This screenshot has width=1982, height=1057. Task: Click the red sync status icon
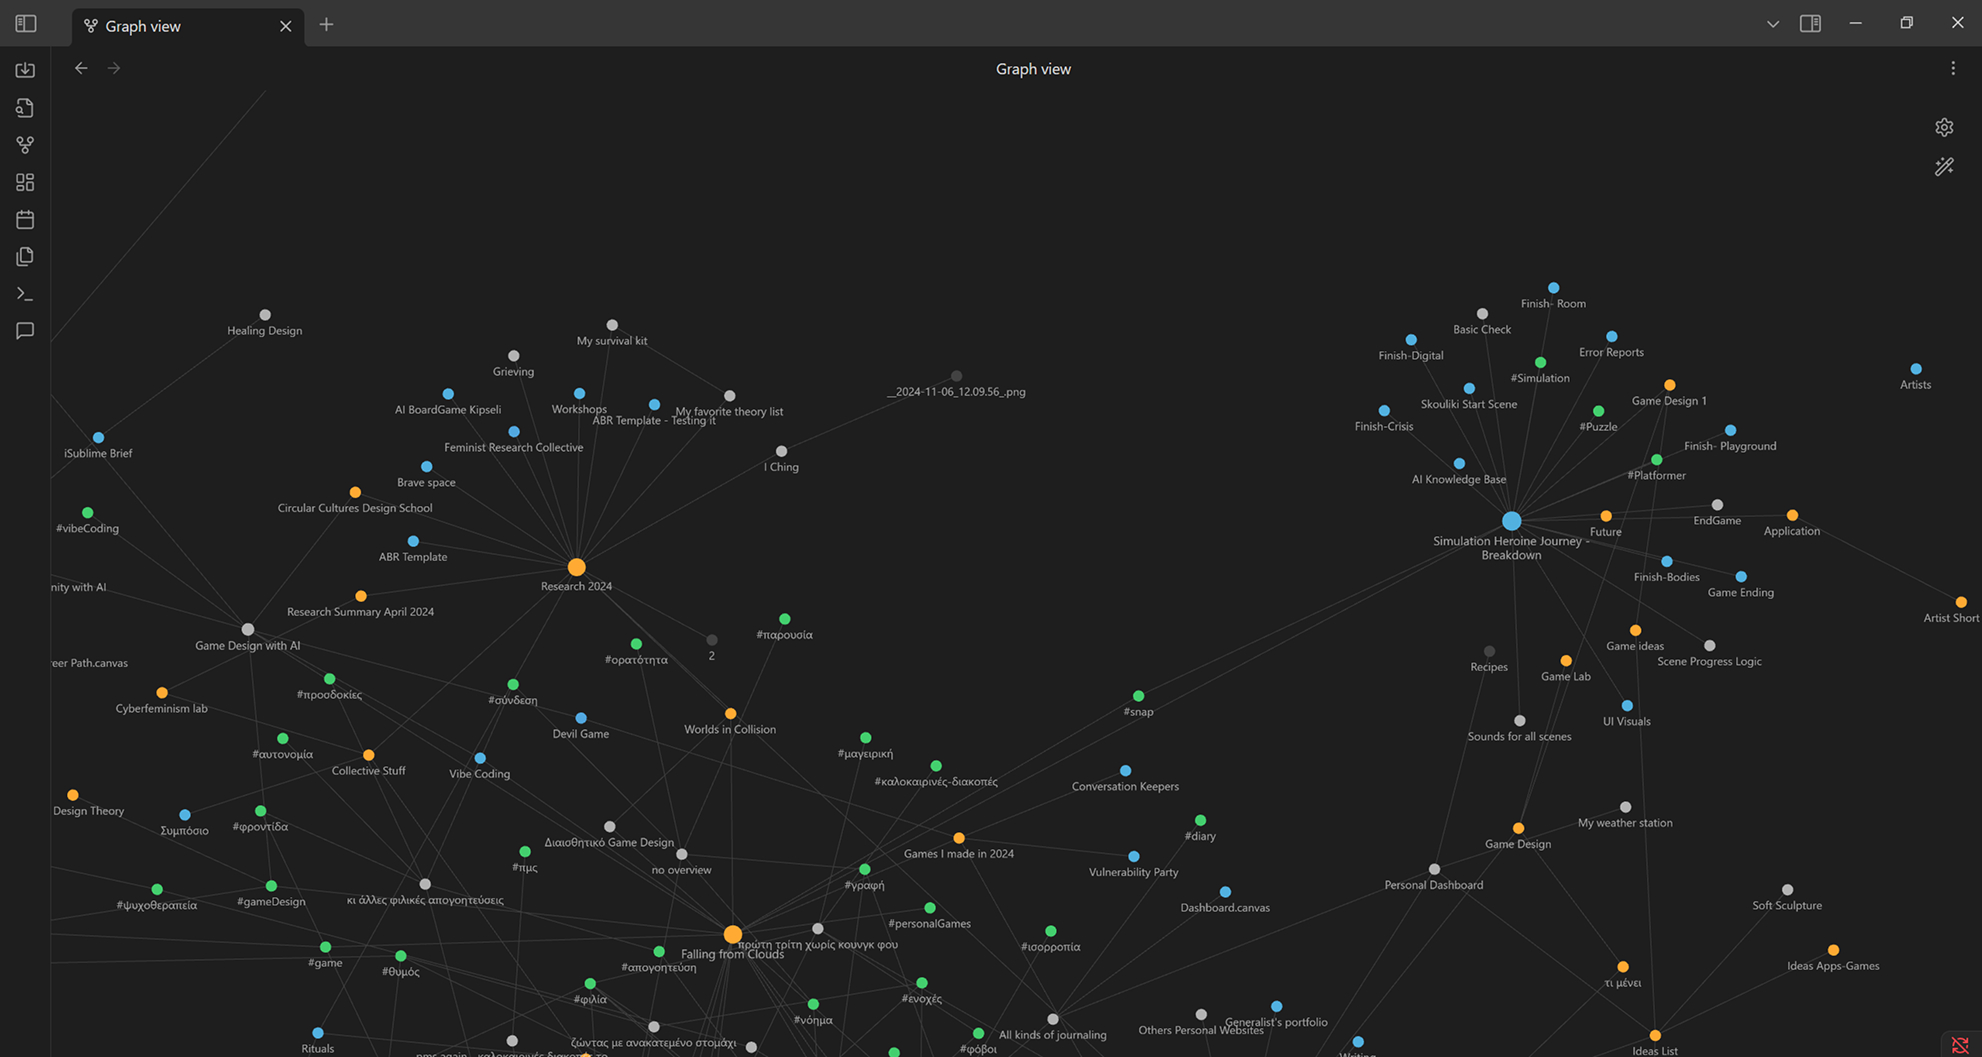1960,1045
